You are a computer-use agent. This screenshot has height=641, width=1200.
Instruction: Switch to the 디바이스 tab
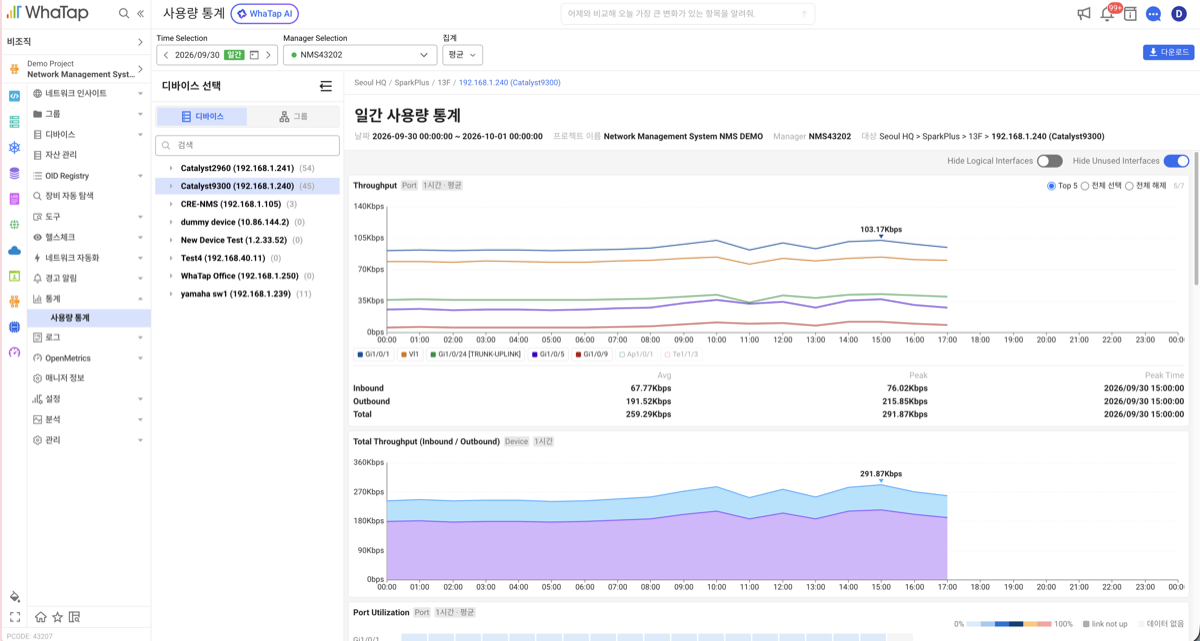[x=202, y=117]
